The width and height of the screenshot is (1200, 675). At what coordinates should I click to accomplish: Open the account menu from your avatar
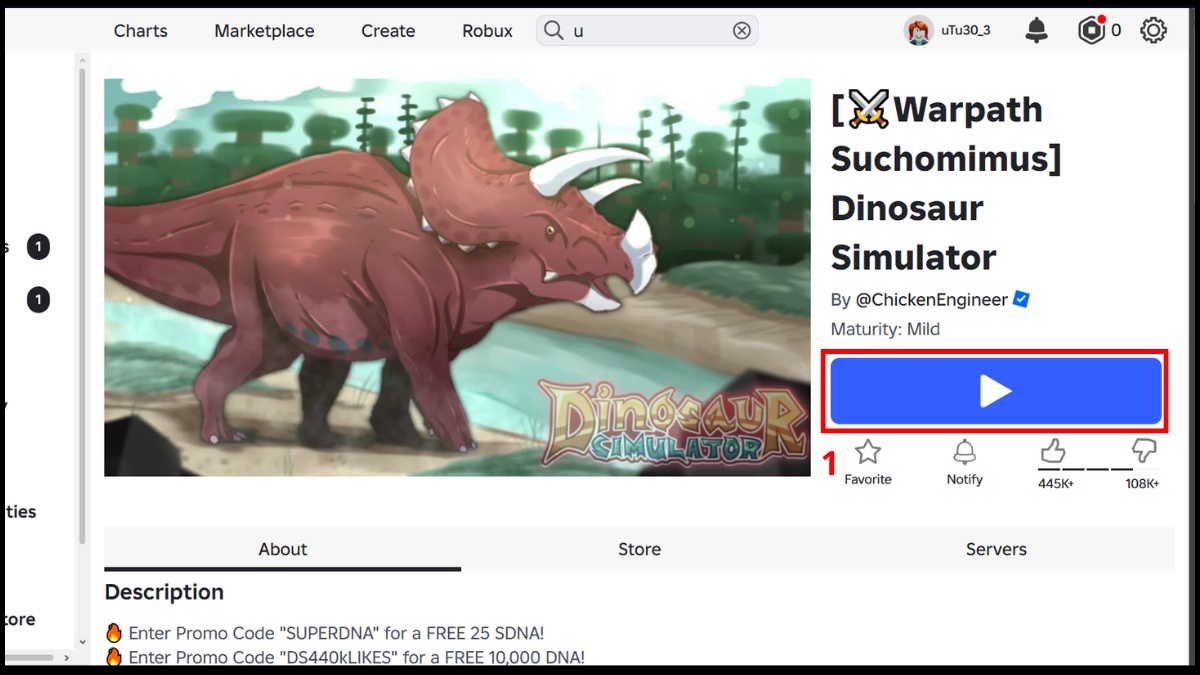(918, 30)
